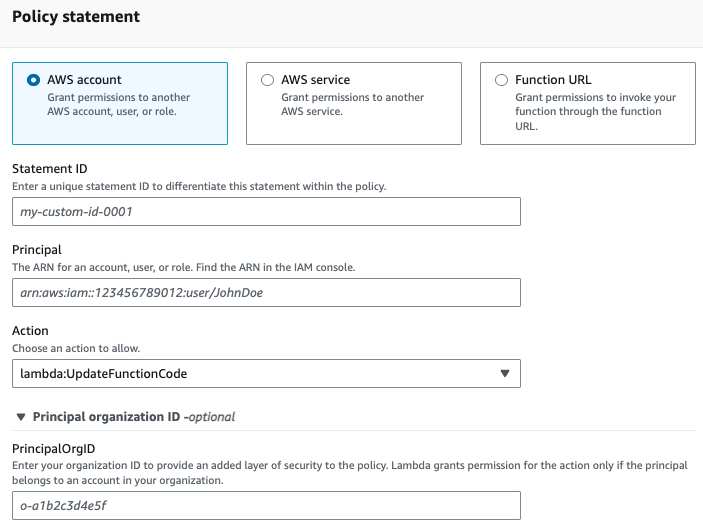
Task: Click the Action field label
Action: [30, 330]
